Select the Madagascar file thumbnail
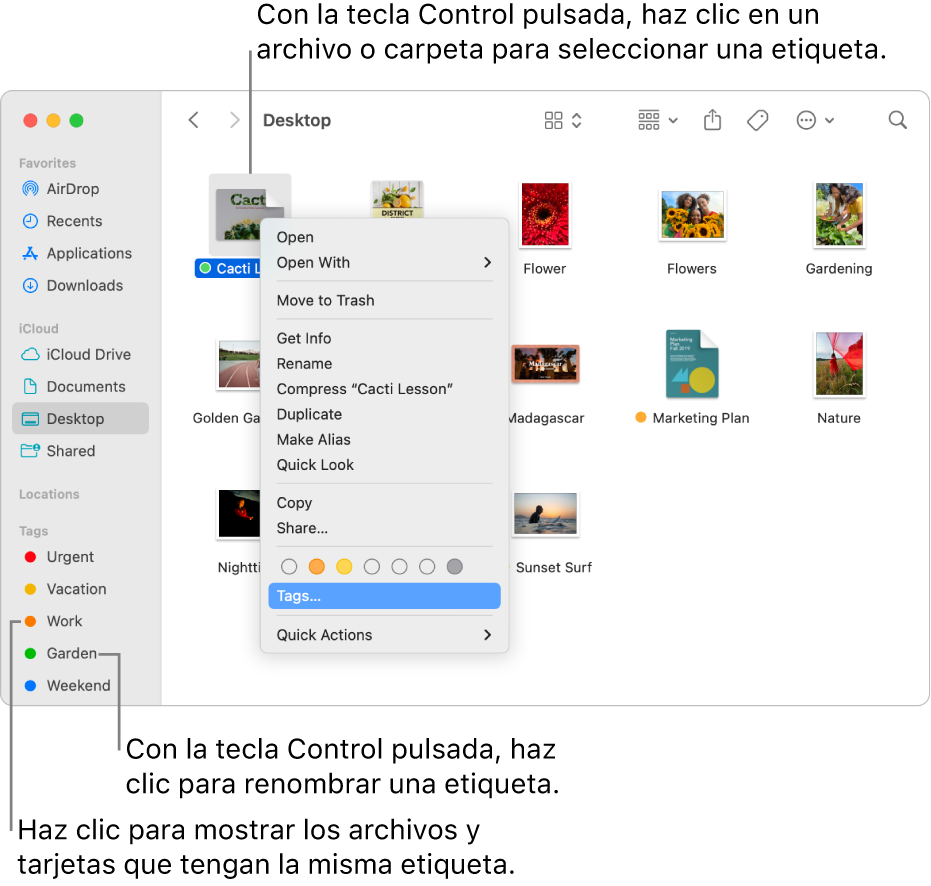The height and width of the screenshot is (886, 931). (x=545, y=363)
